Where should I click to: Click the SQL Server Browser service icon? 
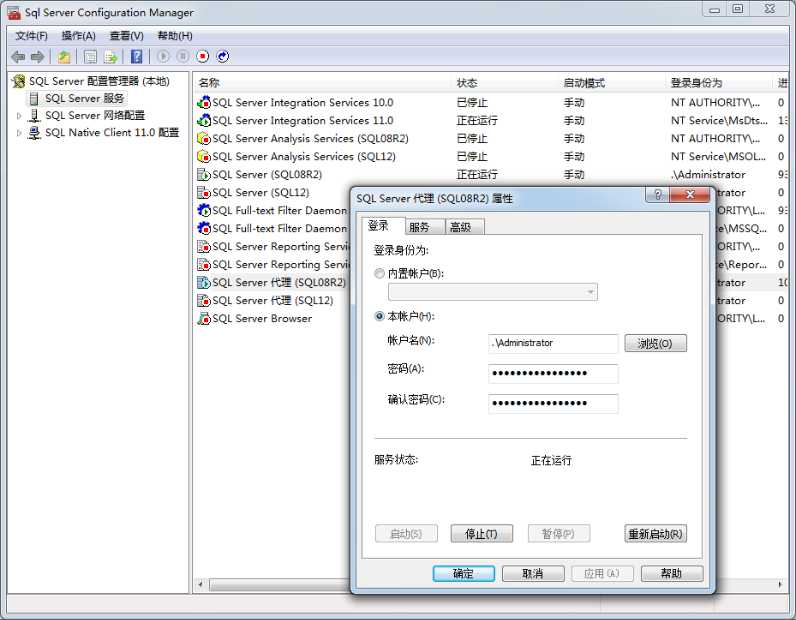204,318
